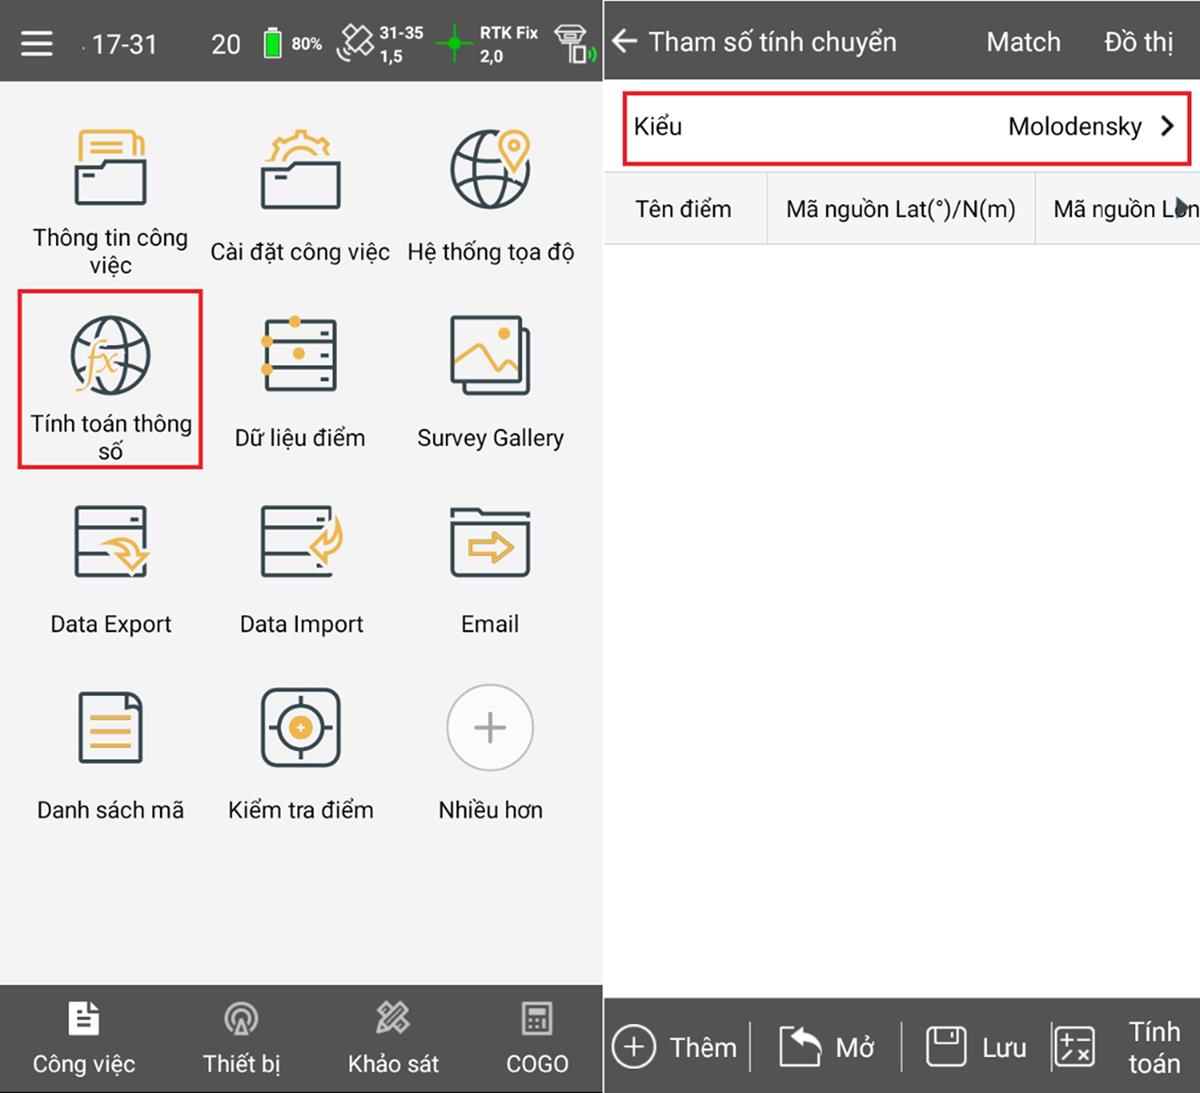This screenshot has height=1093, width=1200.
Task: Expand Kiểu Molodensky type selector
Action: click(x=906, y=127)
